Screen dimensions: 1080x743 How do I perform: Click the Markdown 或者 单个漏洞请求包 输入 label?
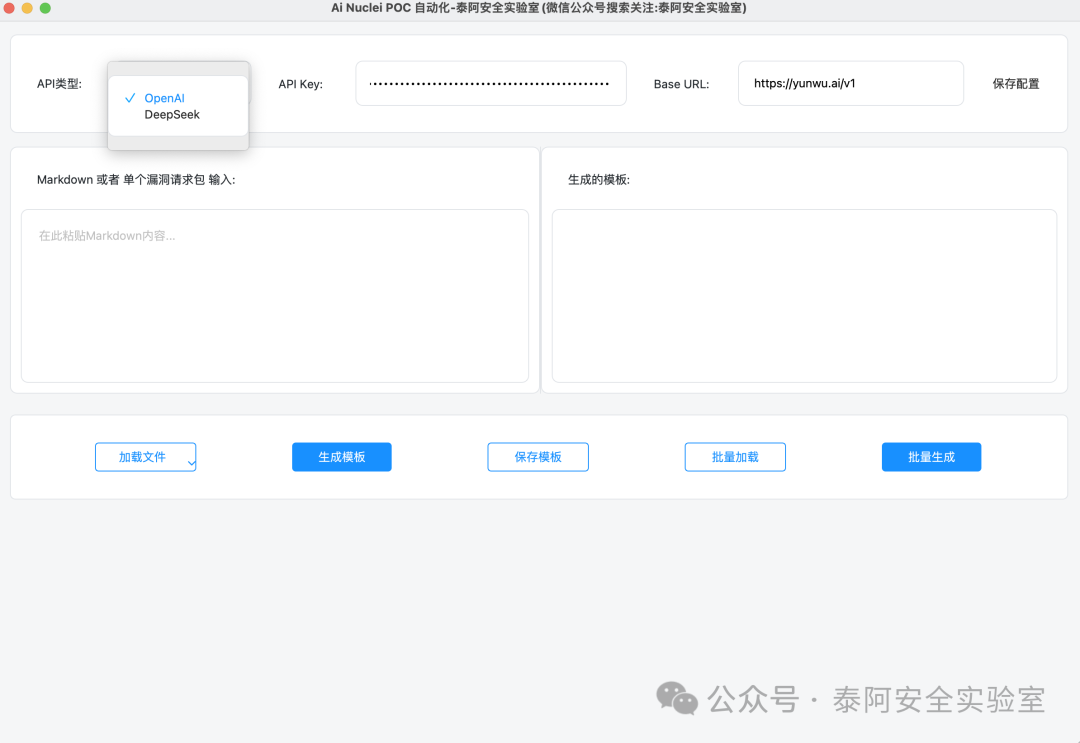(136, 180)
